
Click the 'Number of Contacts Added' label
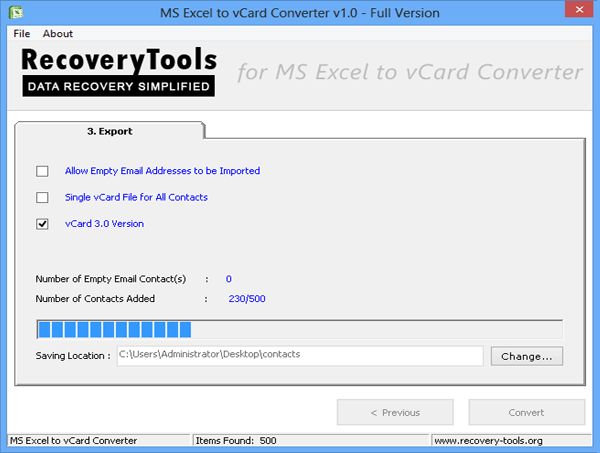tap(95, 299)
